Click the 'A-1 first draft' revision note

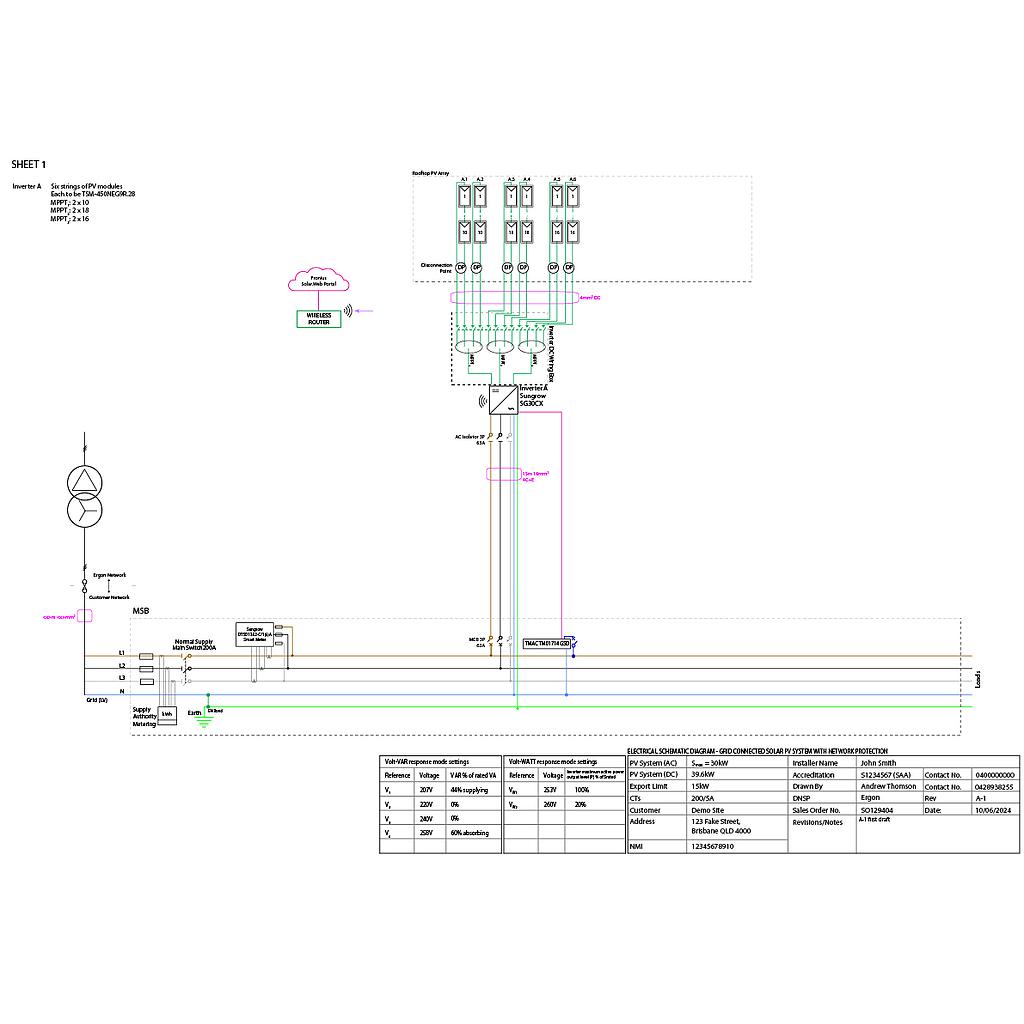[x=874, y=819]
